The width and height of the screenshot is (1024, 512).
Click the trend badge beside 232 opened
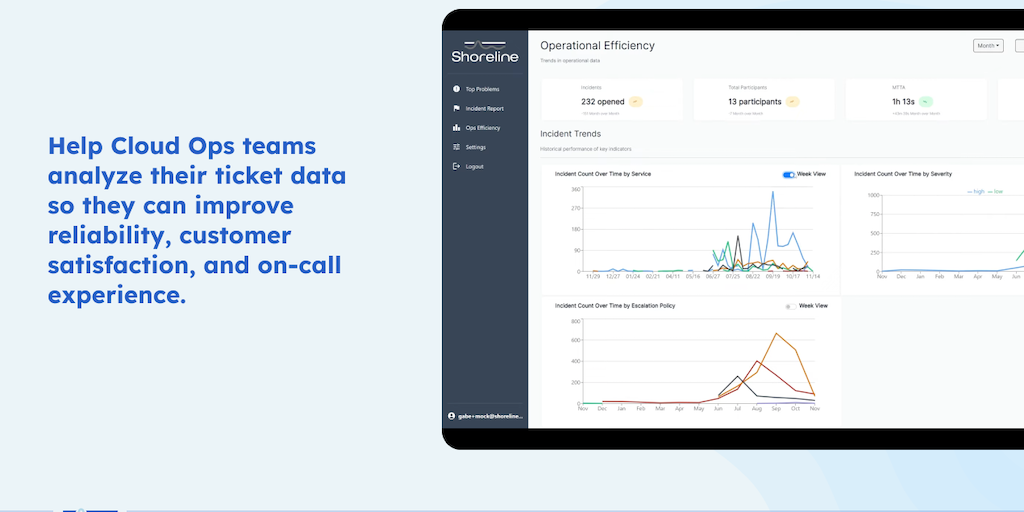click(x=635, y=102)
